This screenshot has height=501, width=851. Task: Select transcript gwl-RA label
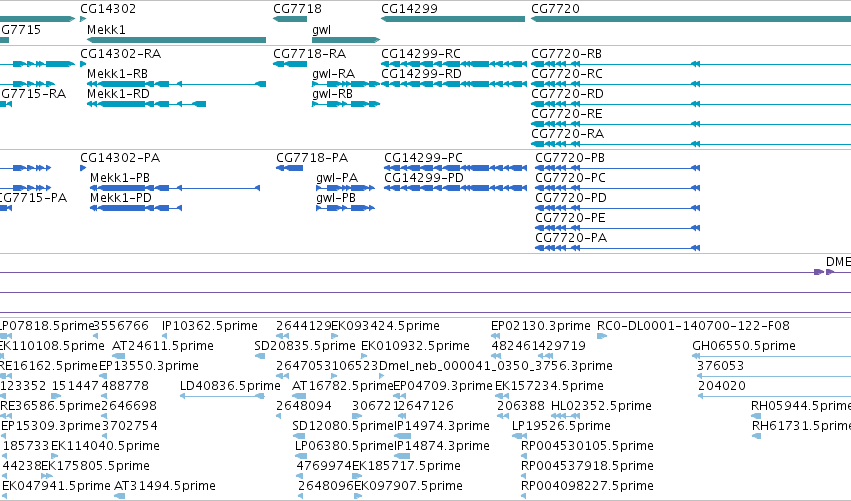[x=333, y=74]
